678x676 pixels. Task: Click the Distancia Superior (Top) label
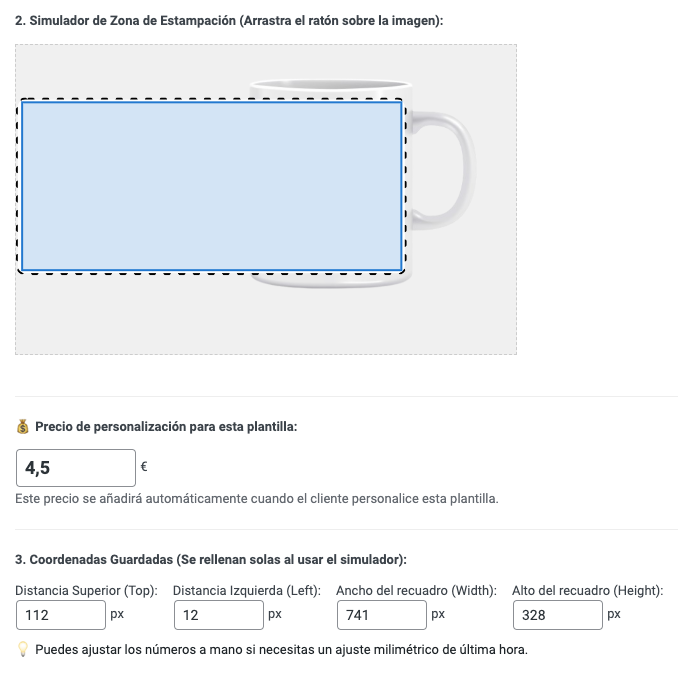[86, 591]
